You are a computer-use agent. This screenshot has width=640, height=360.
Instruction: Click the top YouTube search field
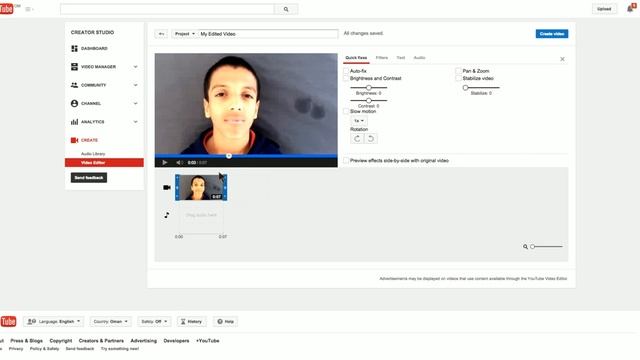tap(167, 9)
